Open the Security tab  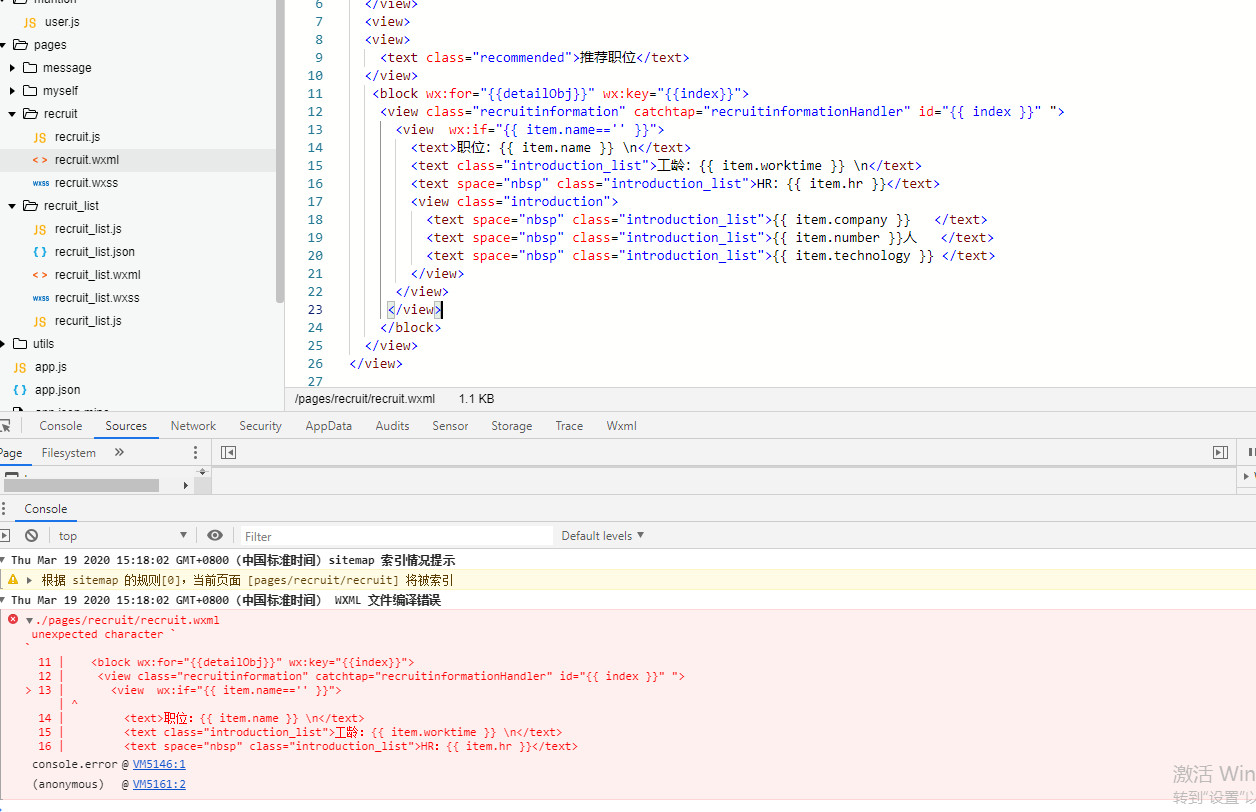[260, 426]
